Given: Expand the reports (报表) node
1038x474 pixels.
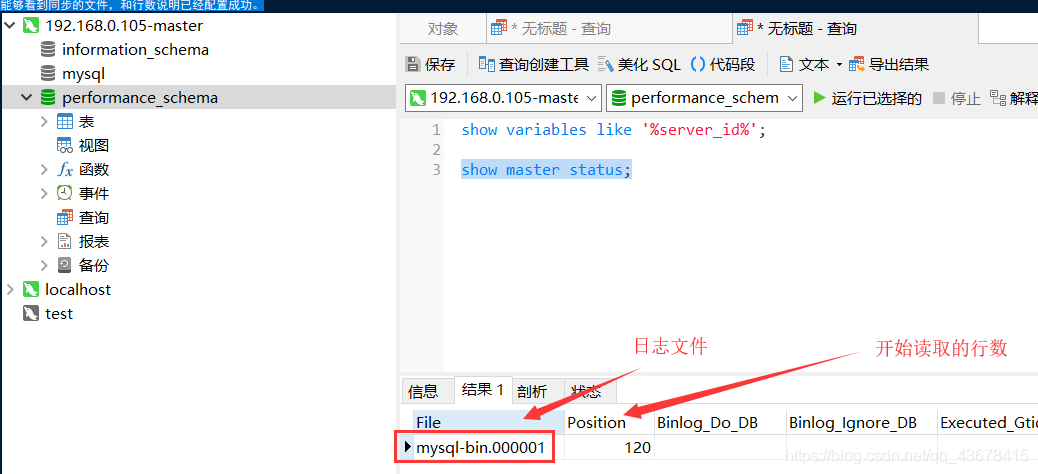Looking at the screenshot, I should [44, 242].
